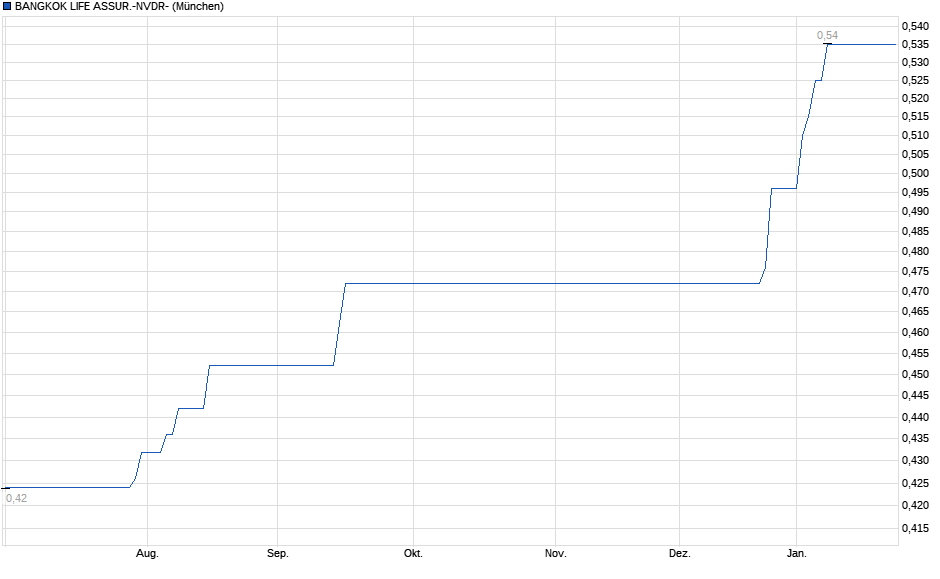
Task: Click the 0,540 price scale value
Action: click(915, 25)
